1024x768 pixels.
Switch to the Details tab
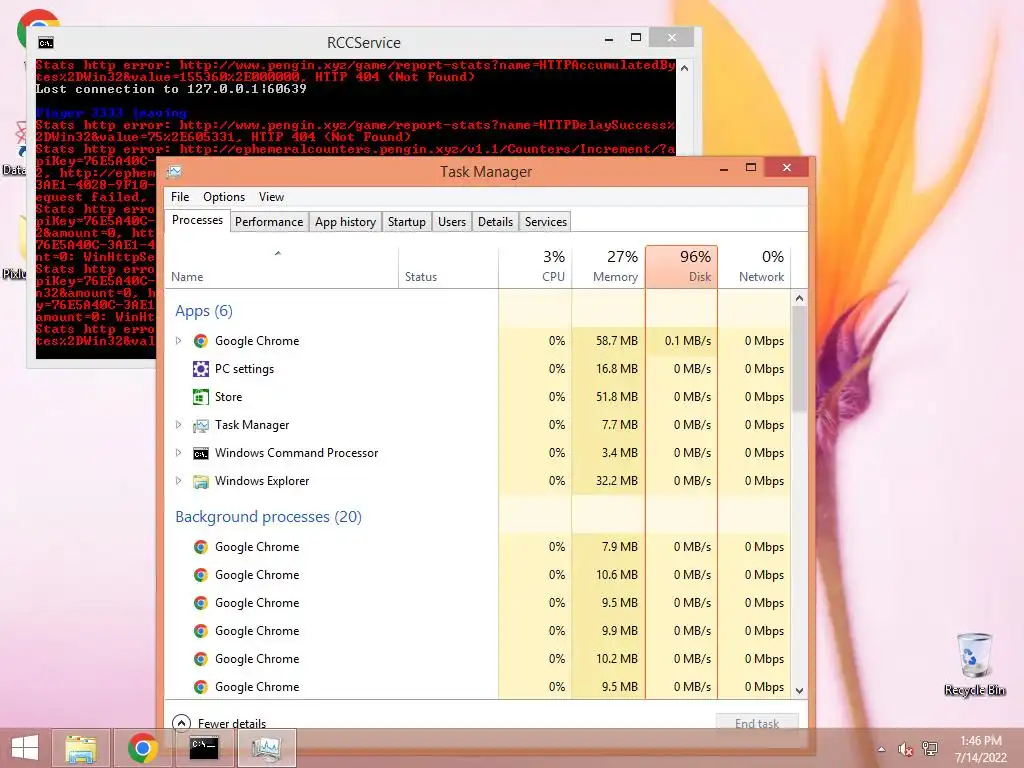coord(495,222)
